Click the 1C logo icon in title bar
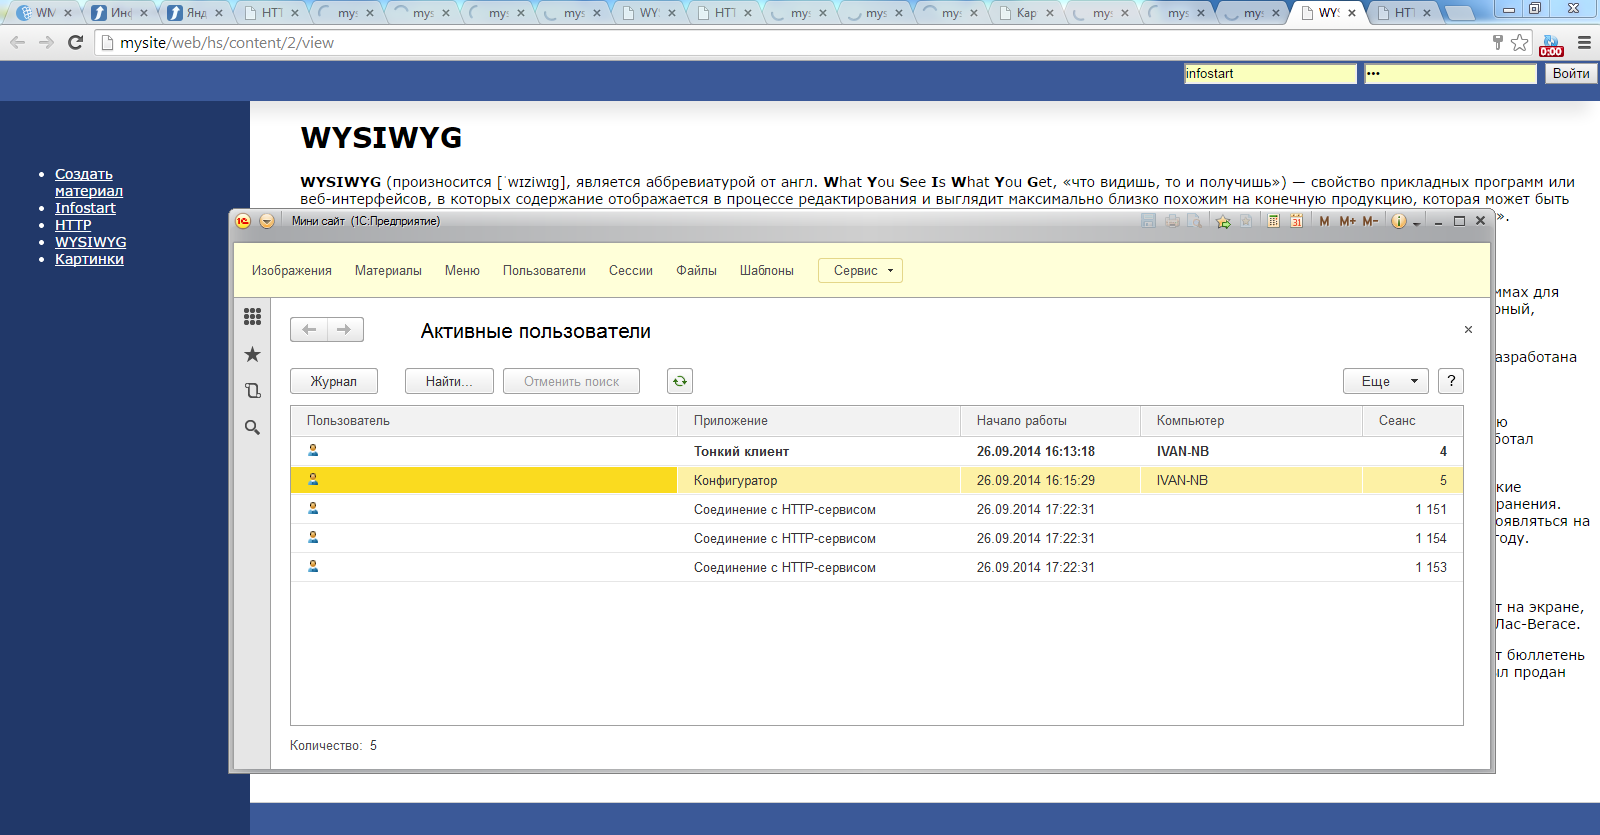Image resolution: width=1600 pixels, height=835 pixels. [x=243, y=221]
